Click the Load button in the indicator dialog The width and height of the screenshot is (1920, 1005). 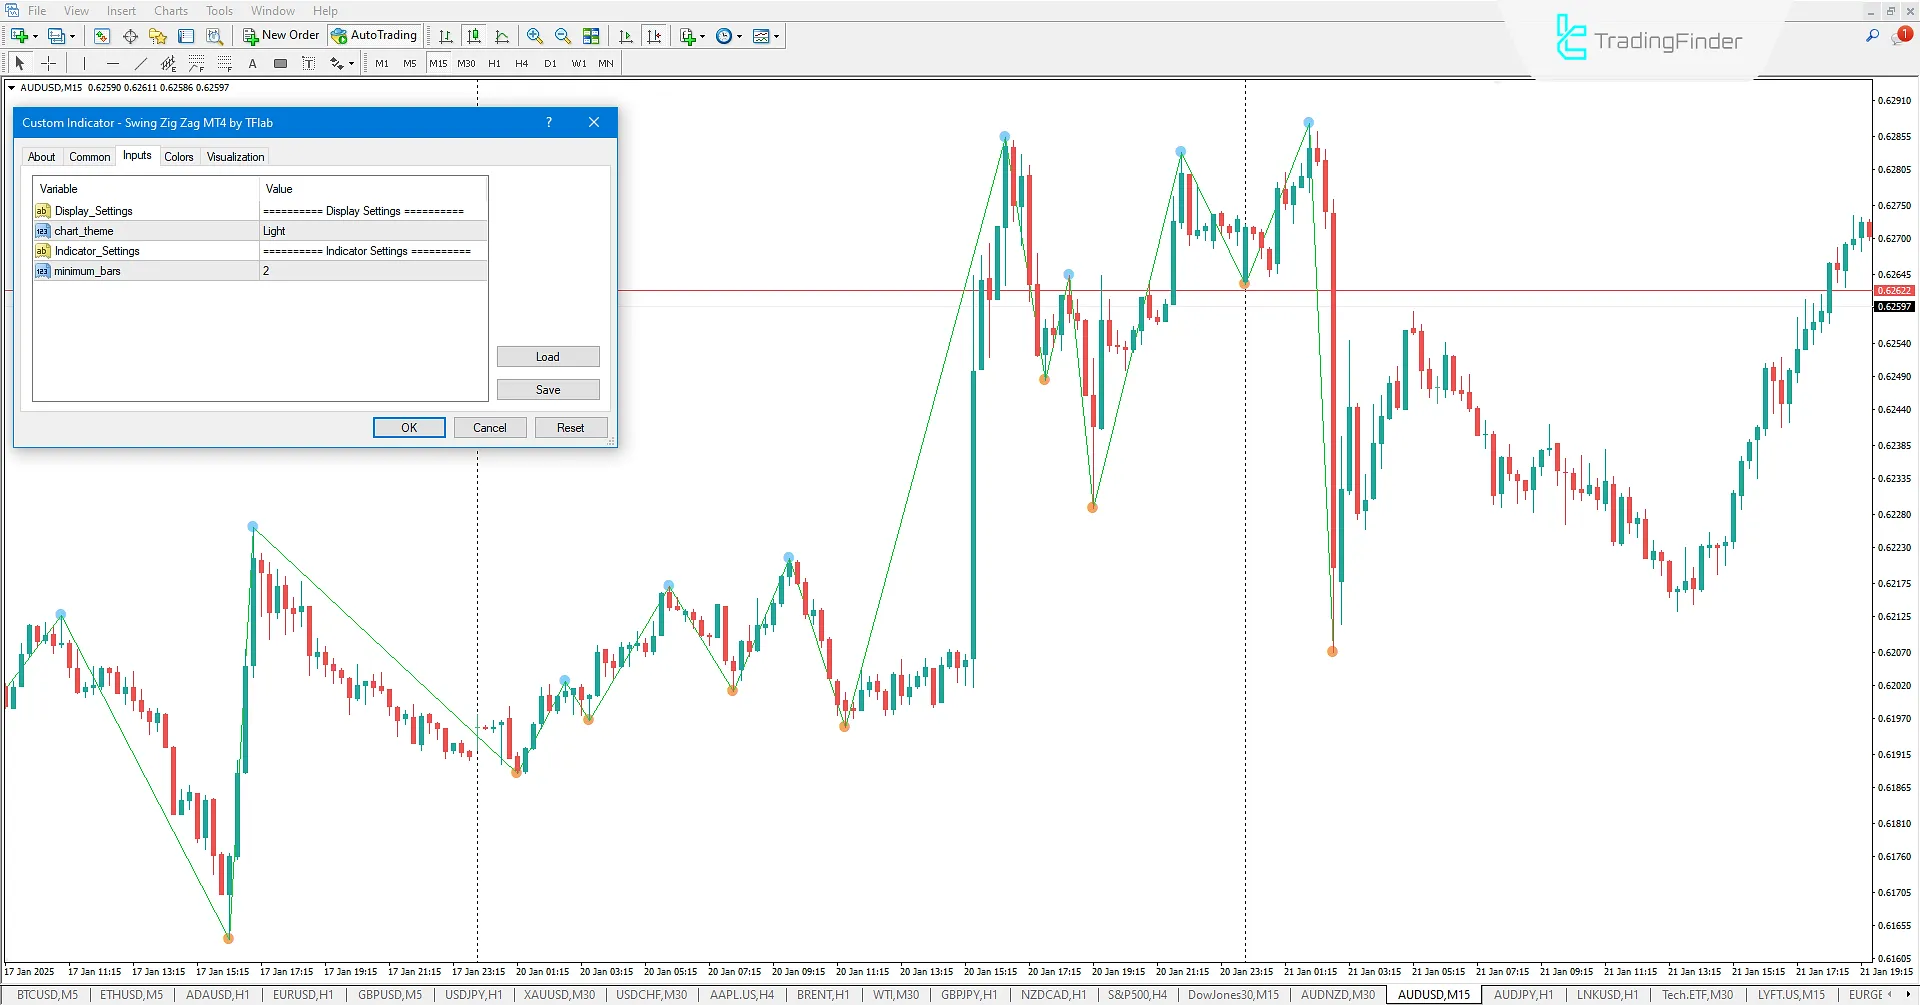[x=548, y=356]
